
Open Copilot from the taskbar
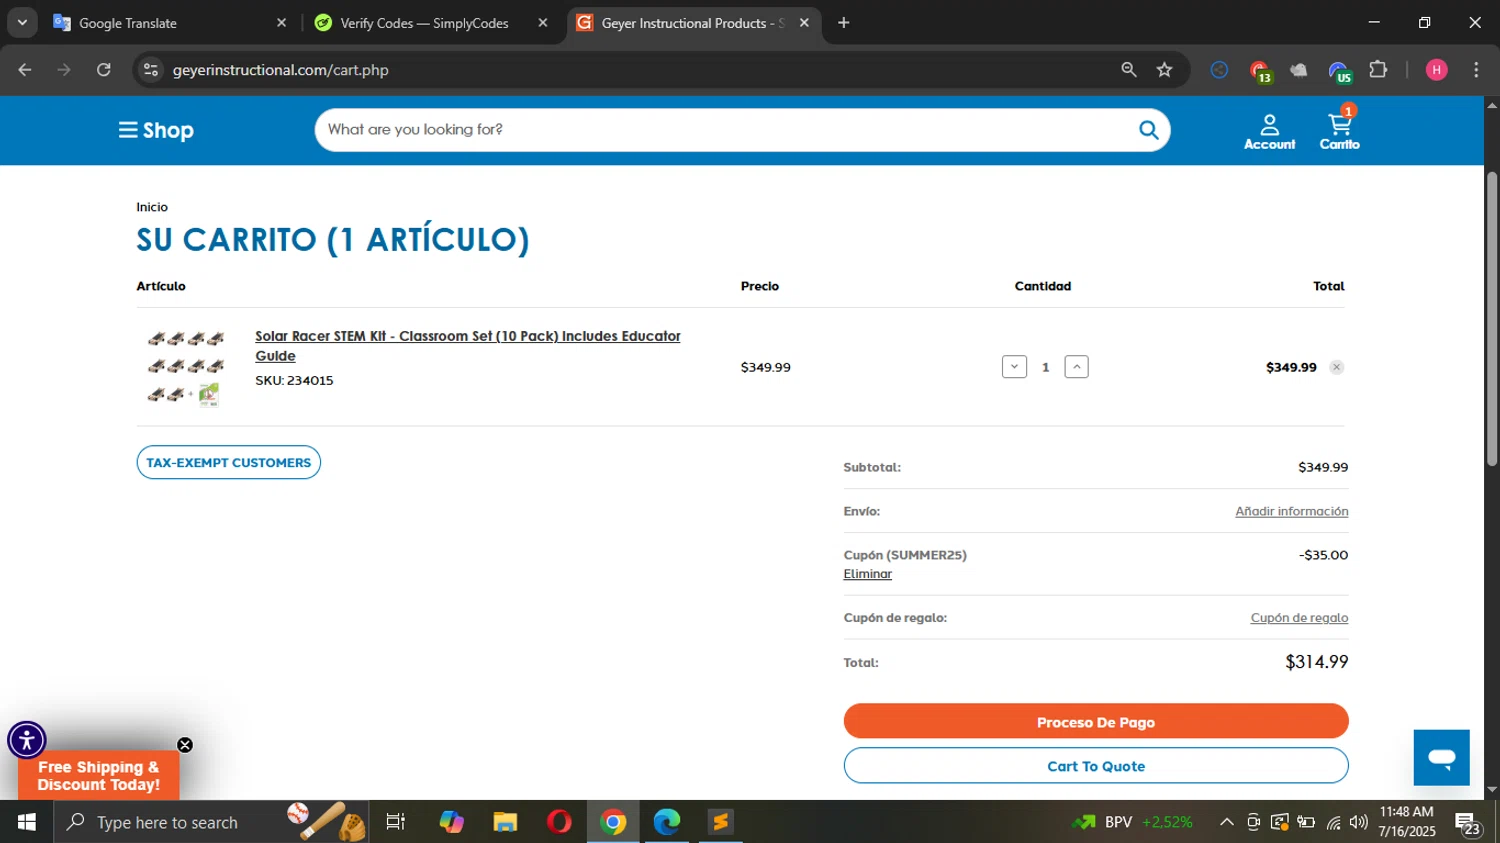[x=451, y=822]
